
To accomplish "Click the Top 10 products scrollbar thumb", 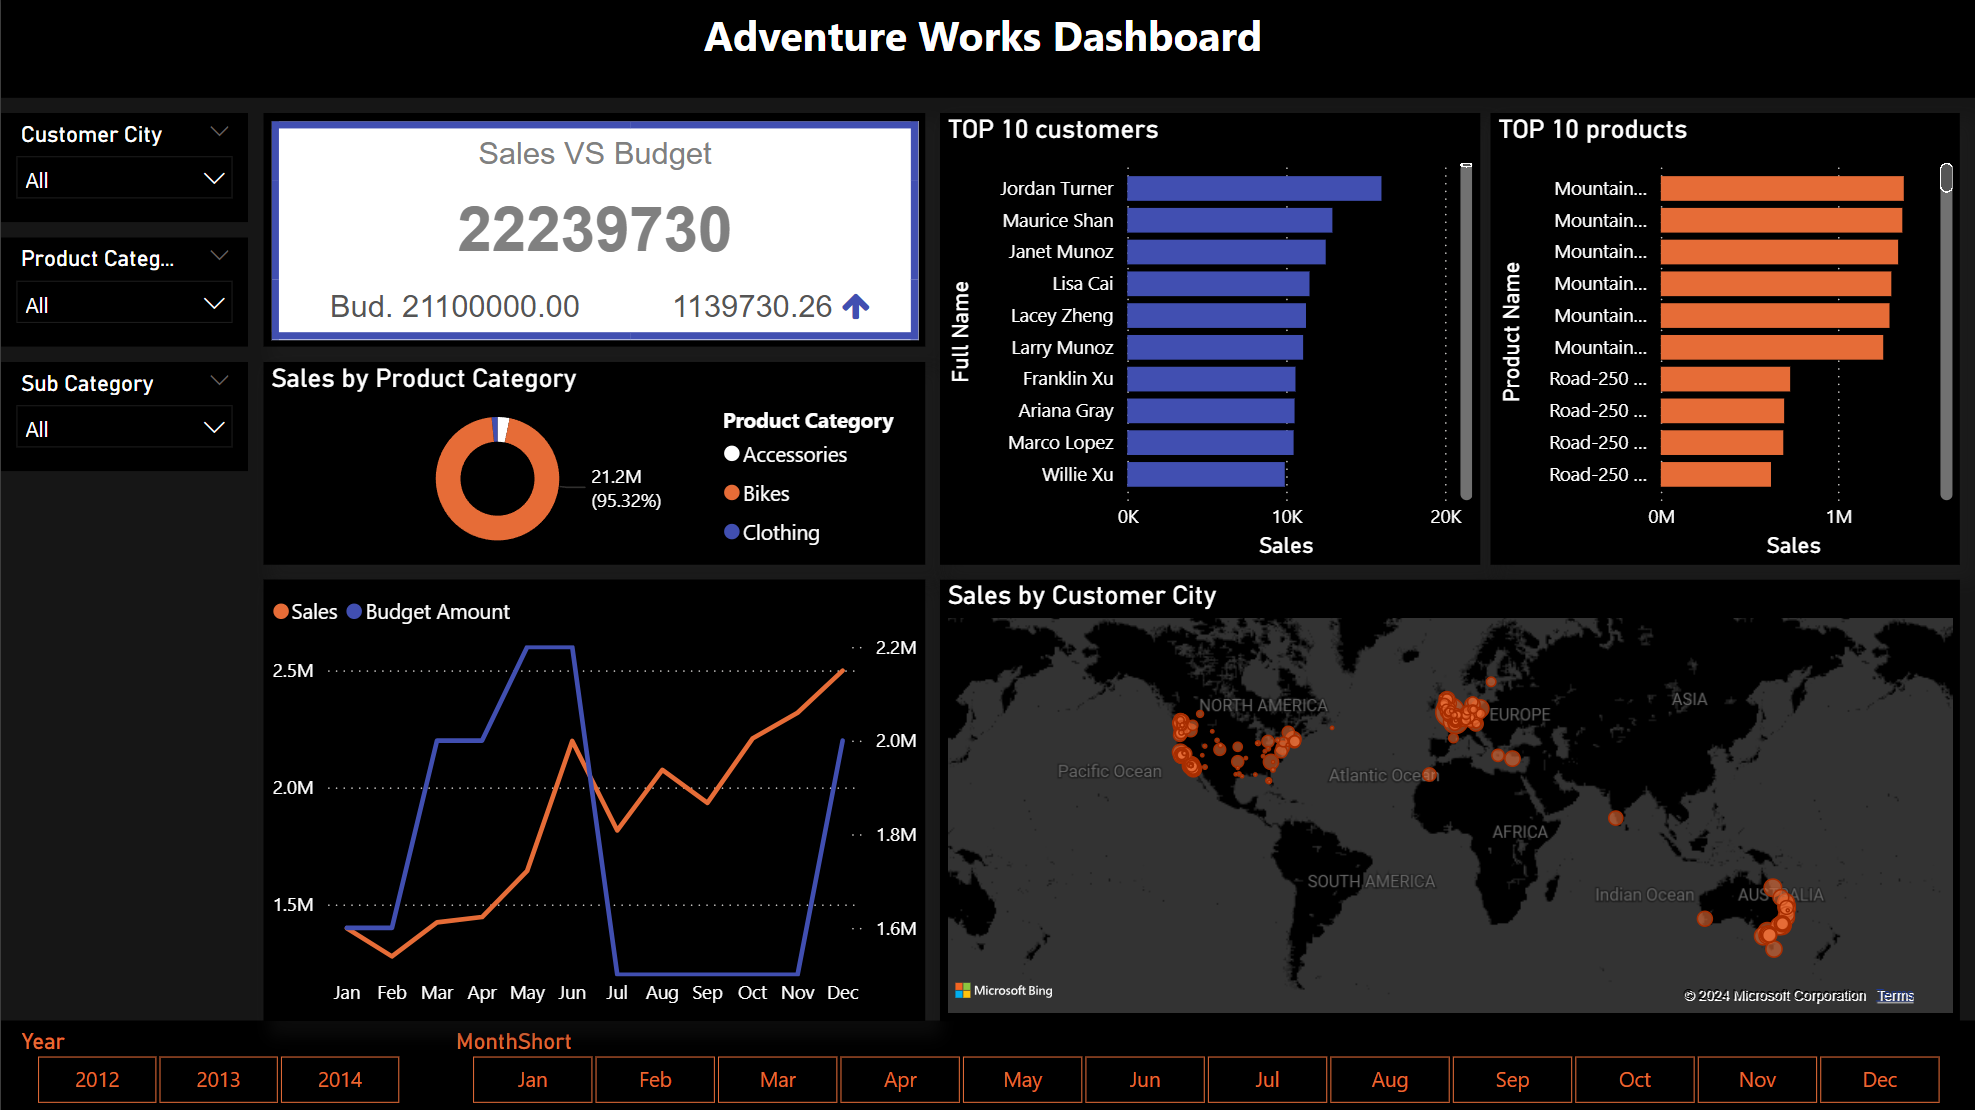I will [1946, 178].
